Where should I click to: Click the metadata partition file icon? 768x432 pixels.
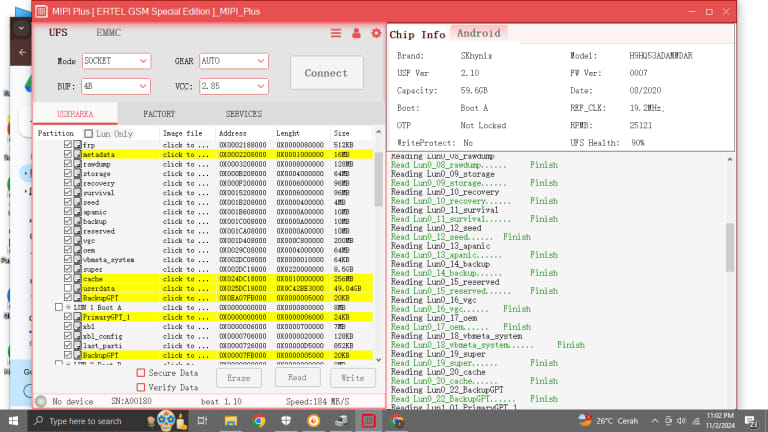(77, 154)
